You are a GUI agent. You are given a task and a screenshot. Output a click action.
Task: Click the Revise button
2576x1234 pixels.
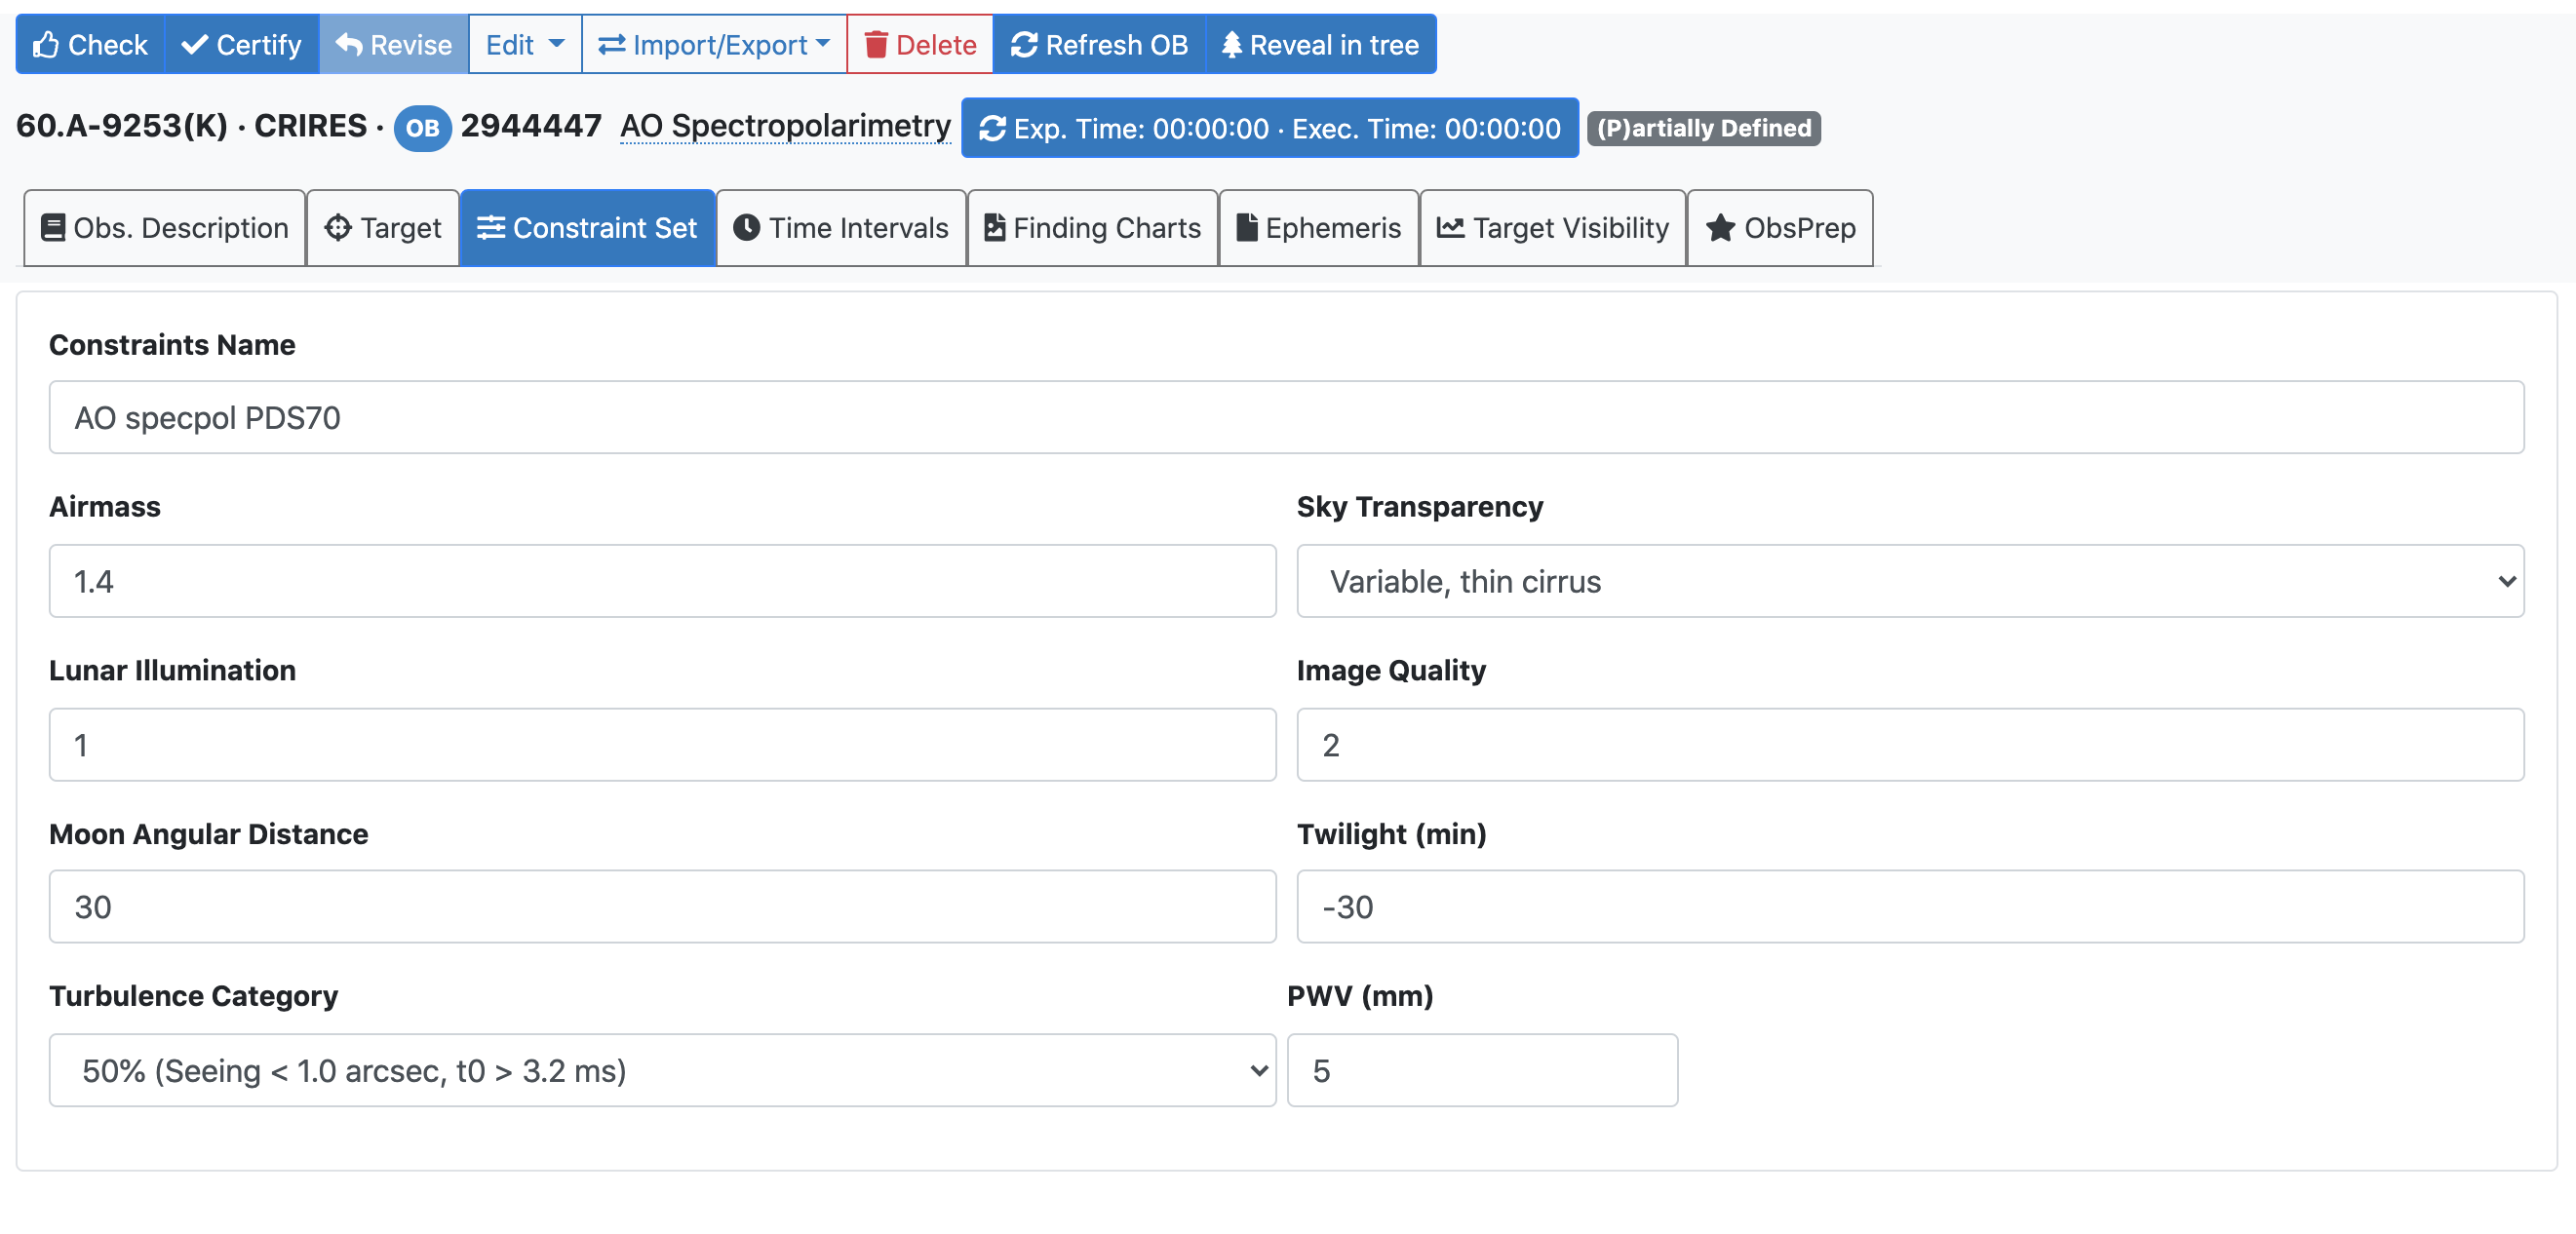pyautogui.click(x=393, y=45)
